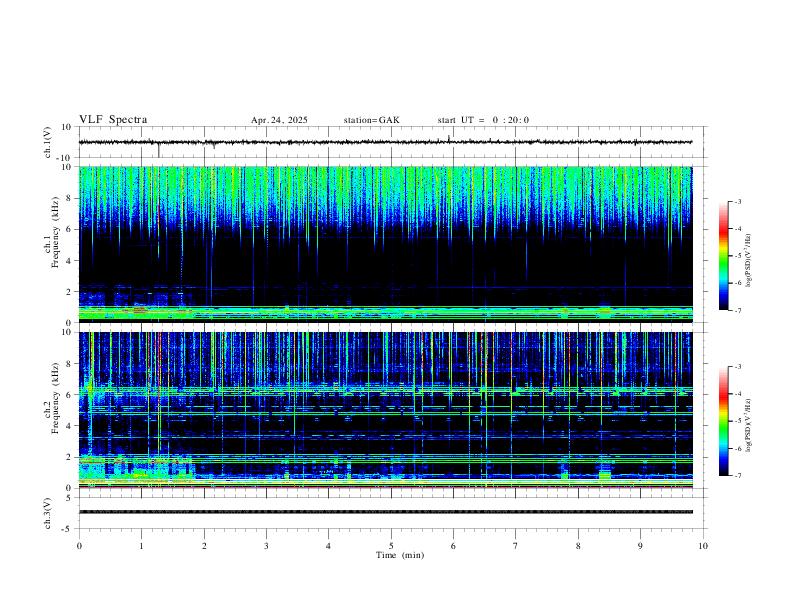792x612 pixels.
Task: Click the "VLF Spectra" plot title
Action: click(113, 120)
